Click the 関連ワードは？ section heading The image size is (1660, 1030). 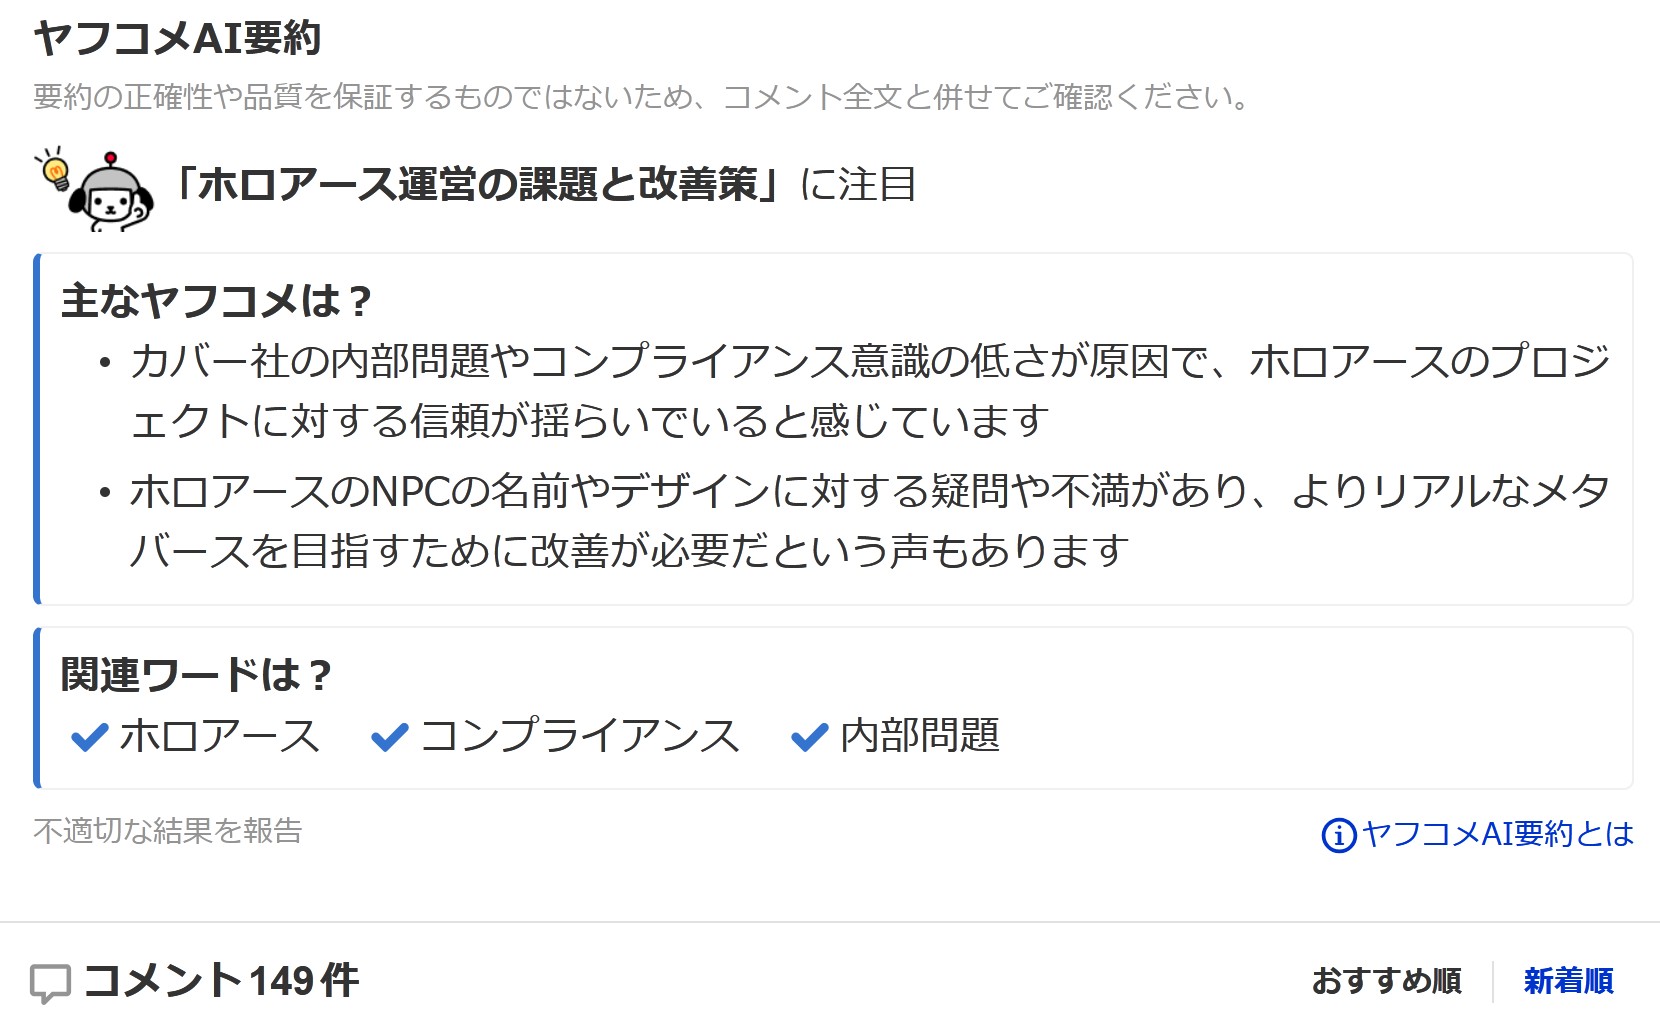tap(196, 675)
